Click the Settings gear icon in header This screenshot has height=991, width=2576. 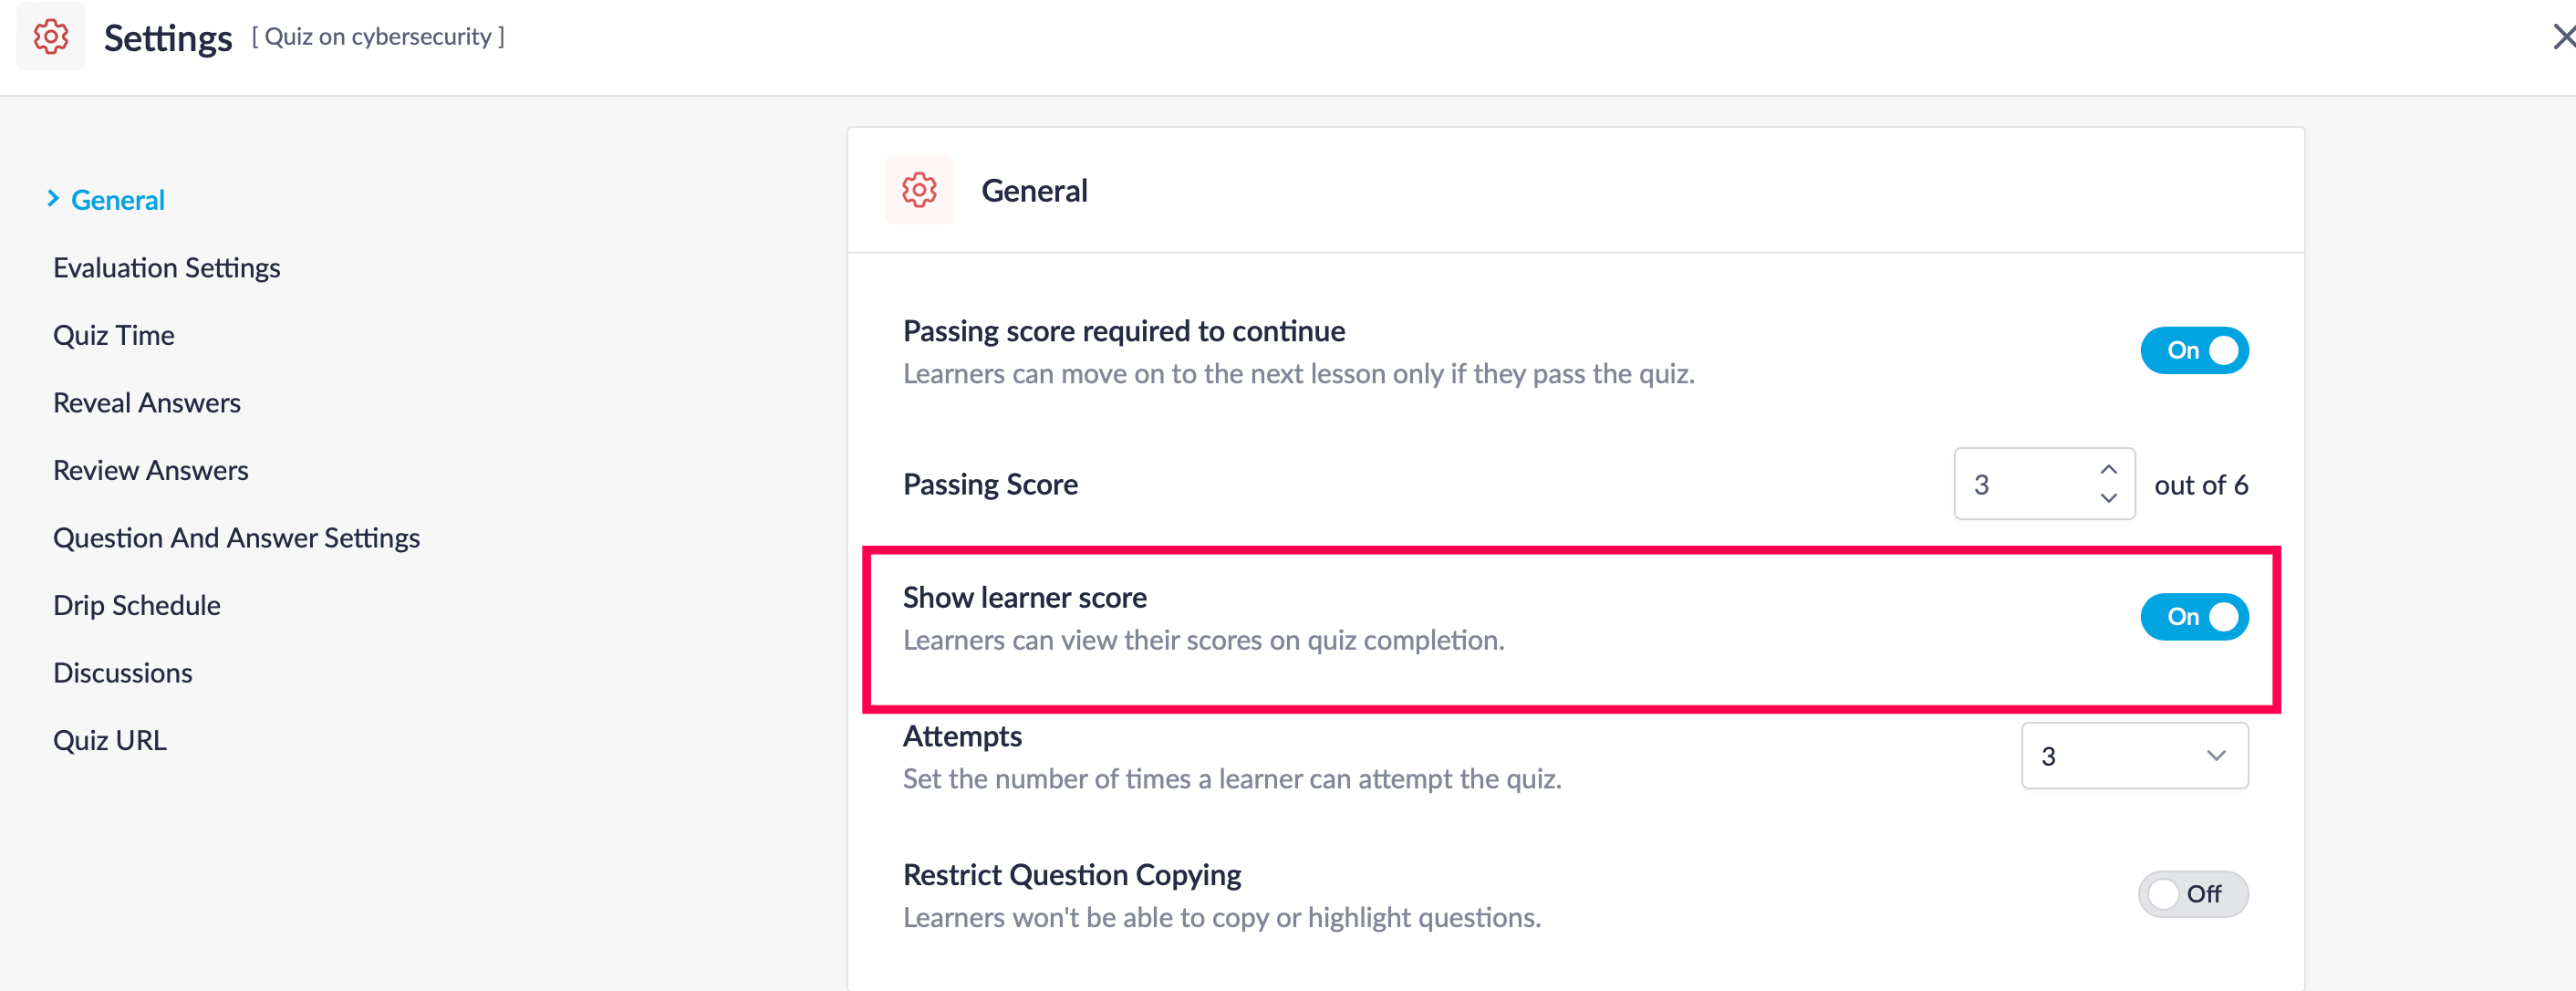(x=51, y=37)
